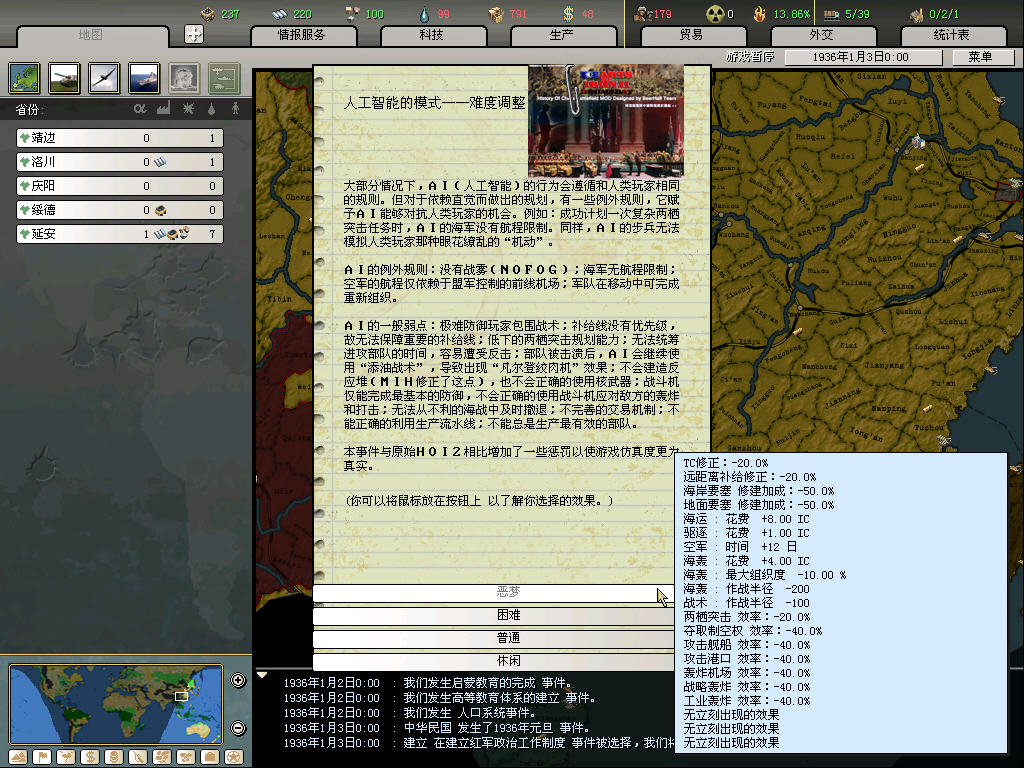Click the supplies crate icon showing 791

pyautogui.click(x=496, y=14)
